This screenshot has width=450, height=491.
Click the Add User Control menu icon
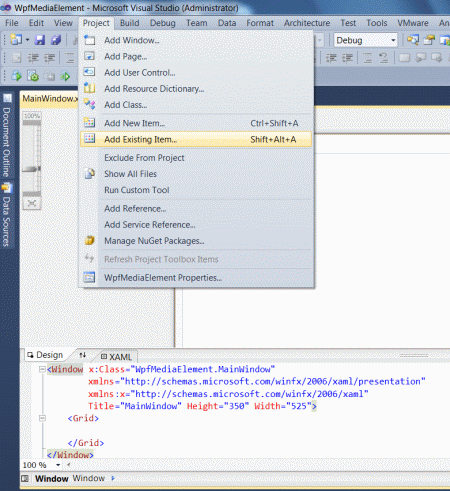(89, 72)
